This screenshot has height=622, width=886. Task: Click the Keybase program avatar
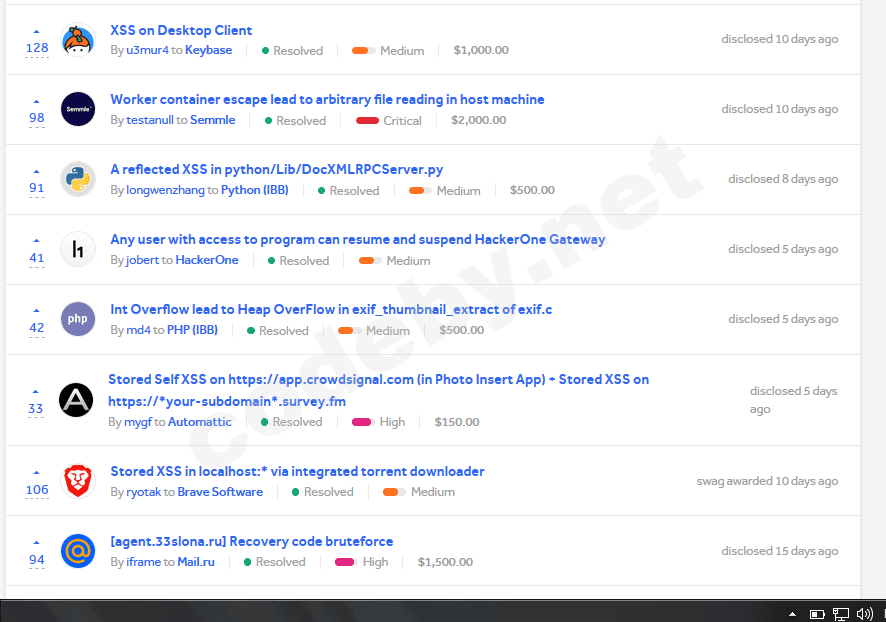pyautogui.click(x=78, y=40)
